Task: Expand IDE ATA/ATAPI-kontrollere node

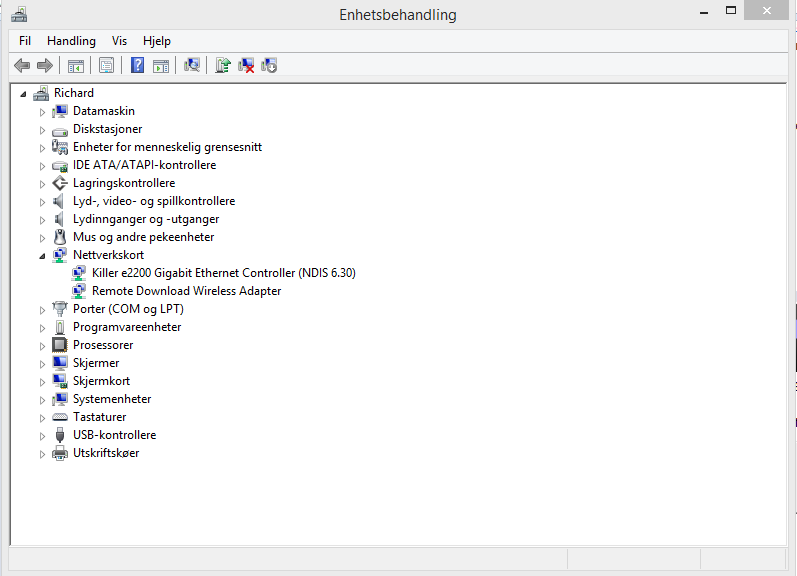Action: (x=42, y=166)
